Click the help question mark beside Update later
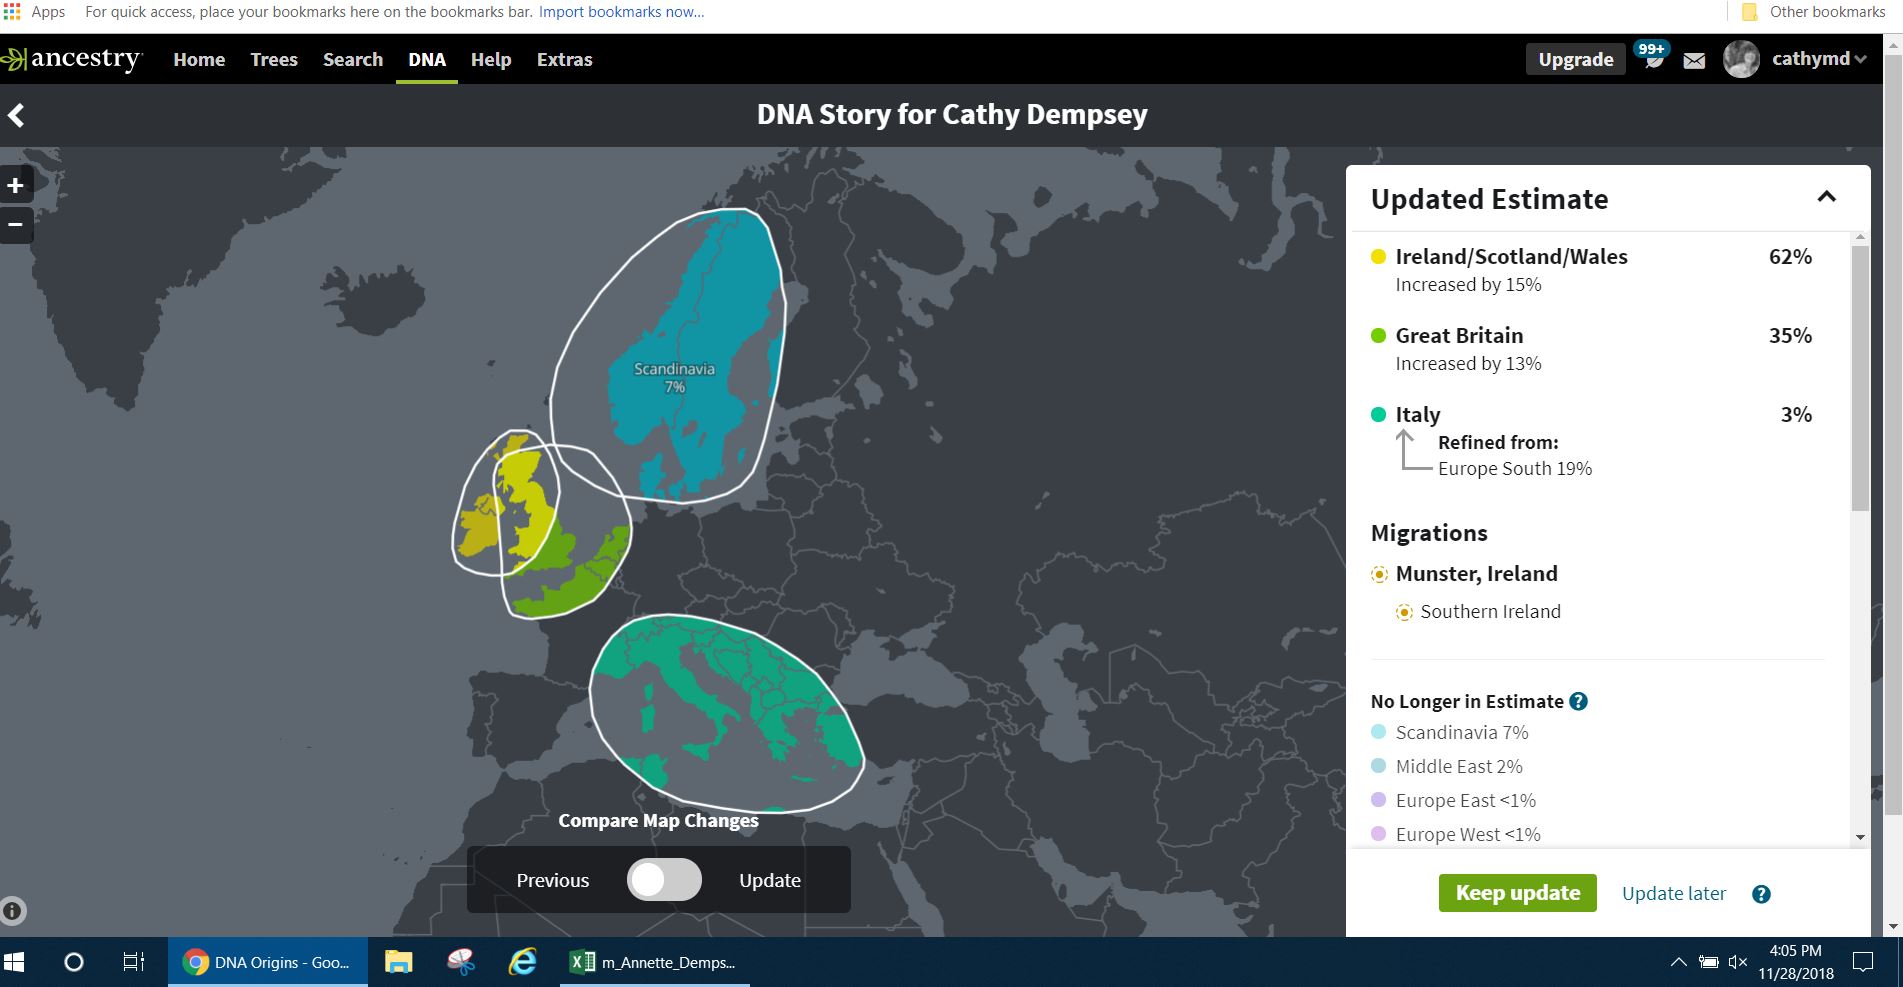1903x987 pixels. (1761, 893)
